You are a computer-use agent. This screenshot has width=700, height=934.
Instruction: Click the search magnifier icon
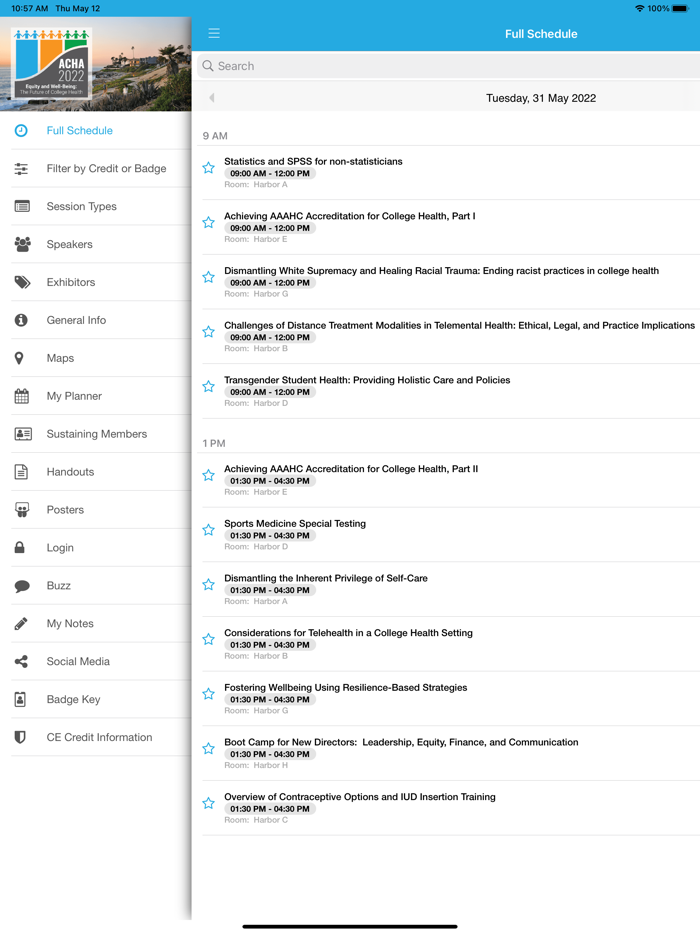(208, 66)
